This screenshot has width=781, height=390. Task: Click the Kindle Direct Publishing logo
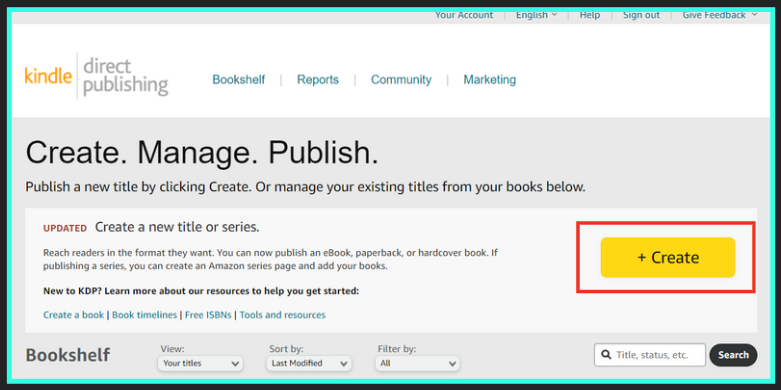click(96, 76)
